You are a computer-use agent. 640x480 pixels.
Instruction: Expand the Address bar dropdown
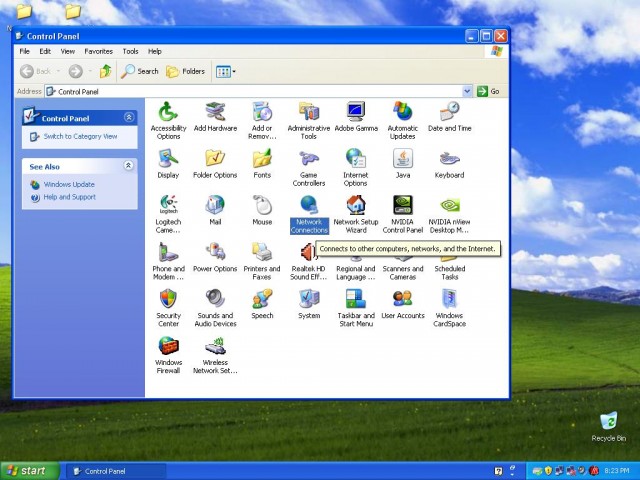467,91
